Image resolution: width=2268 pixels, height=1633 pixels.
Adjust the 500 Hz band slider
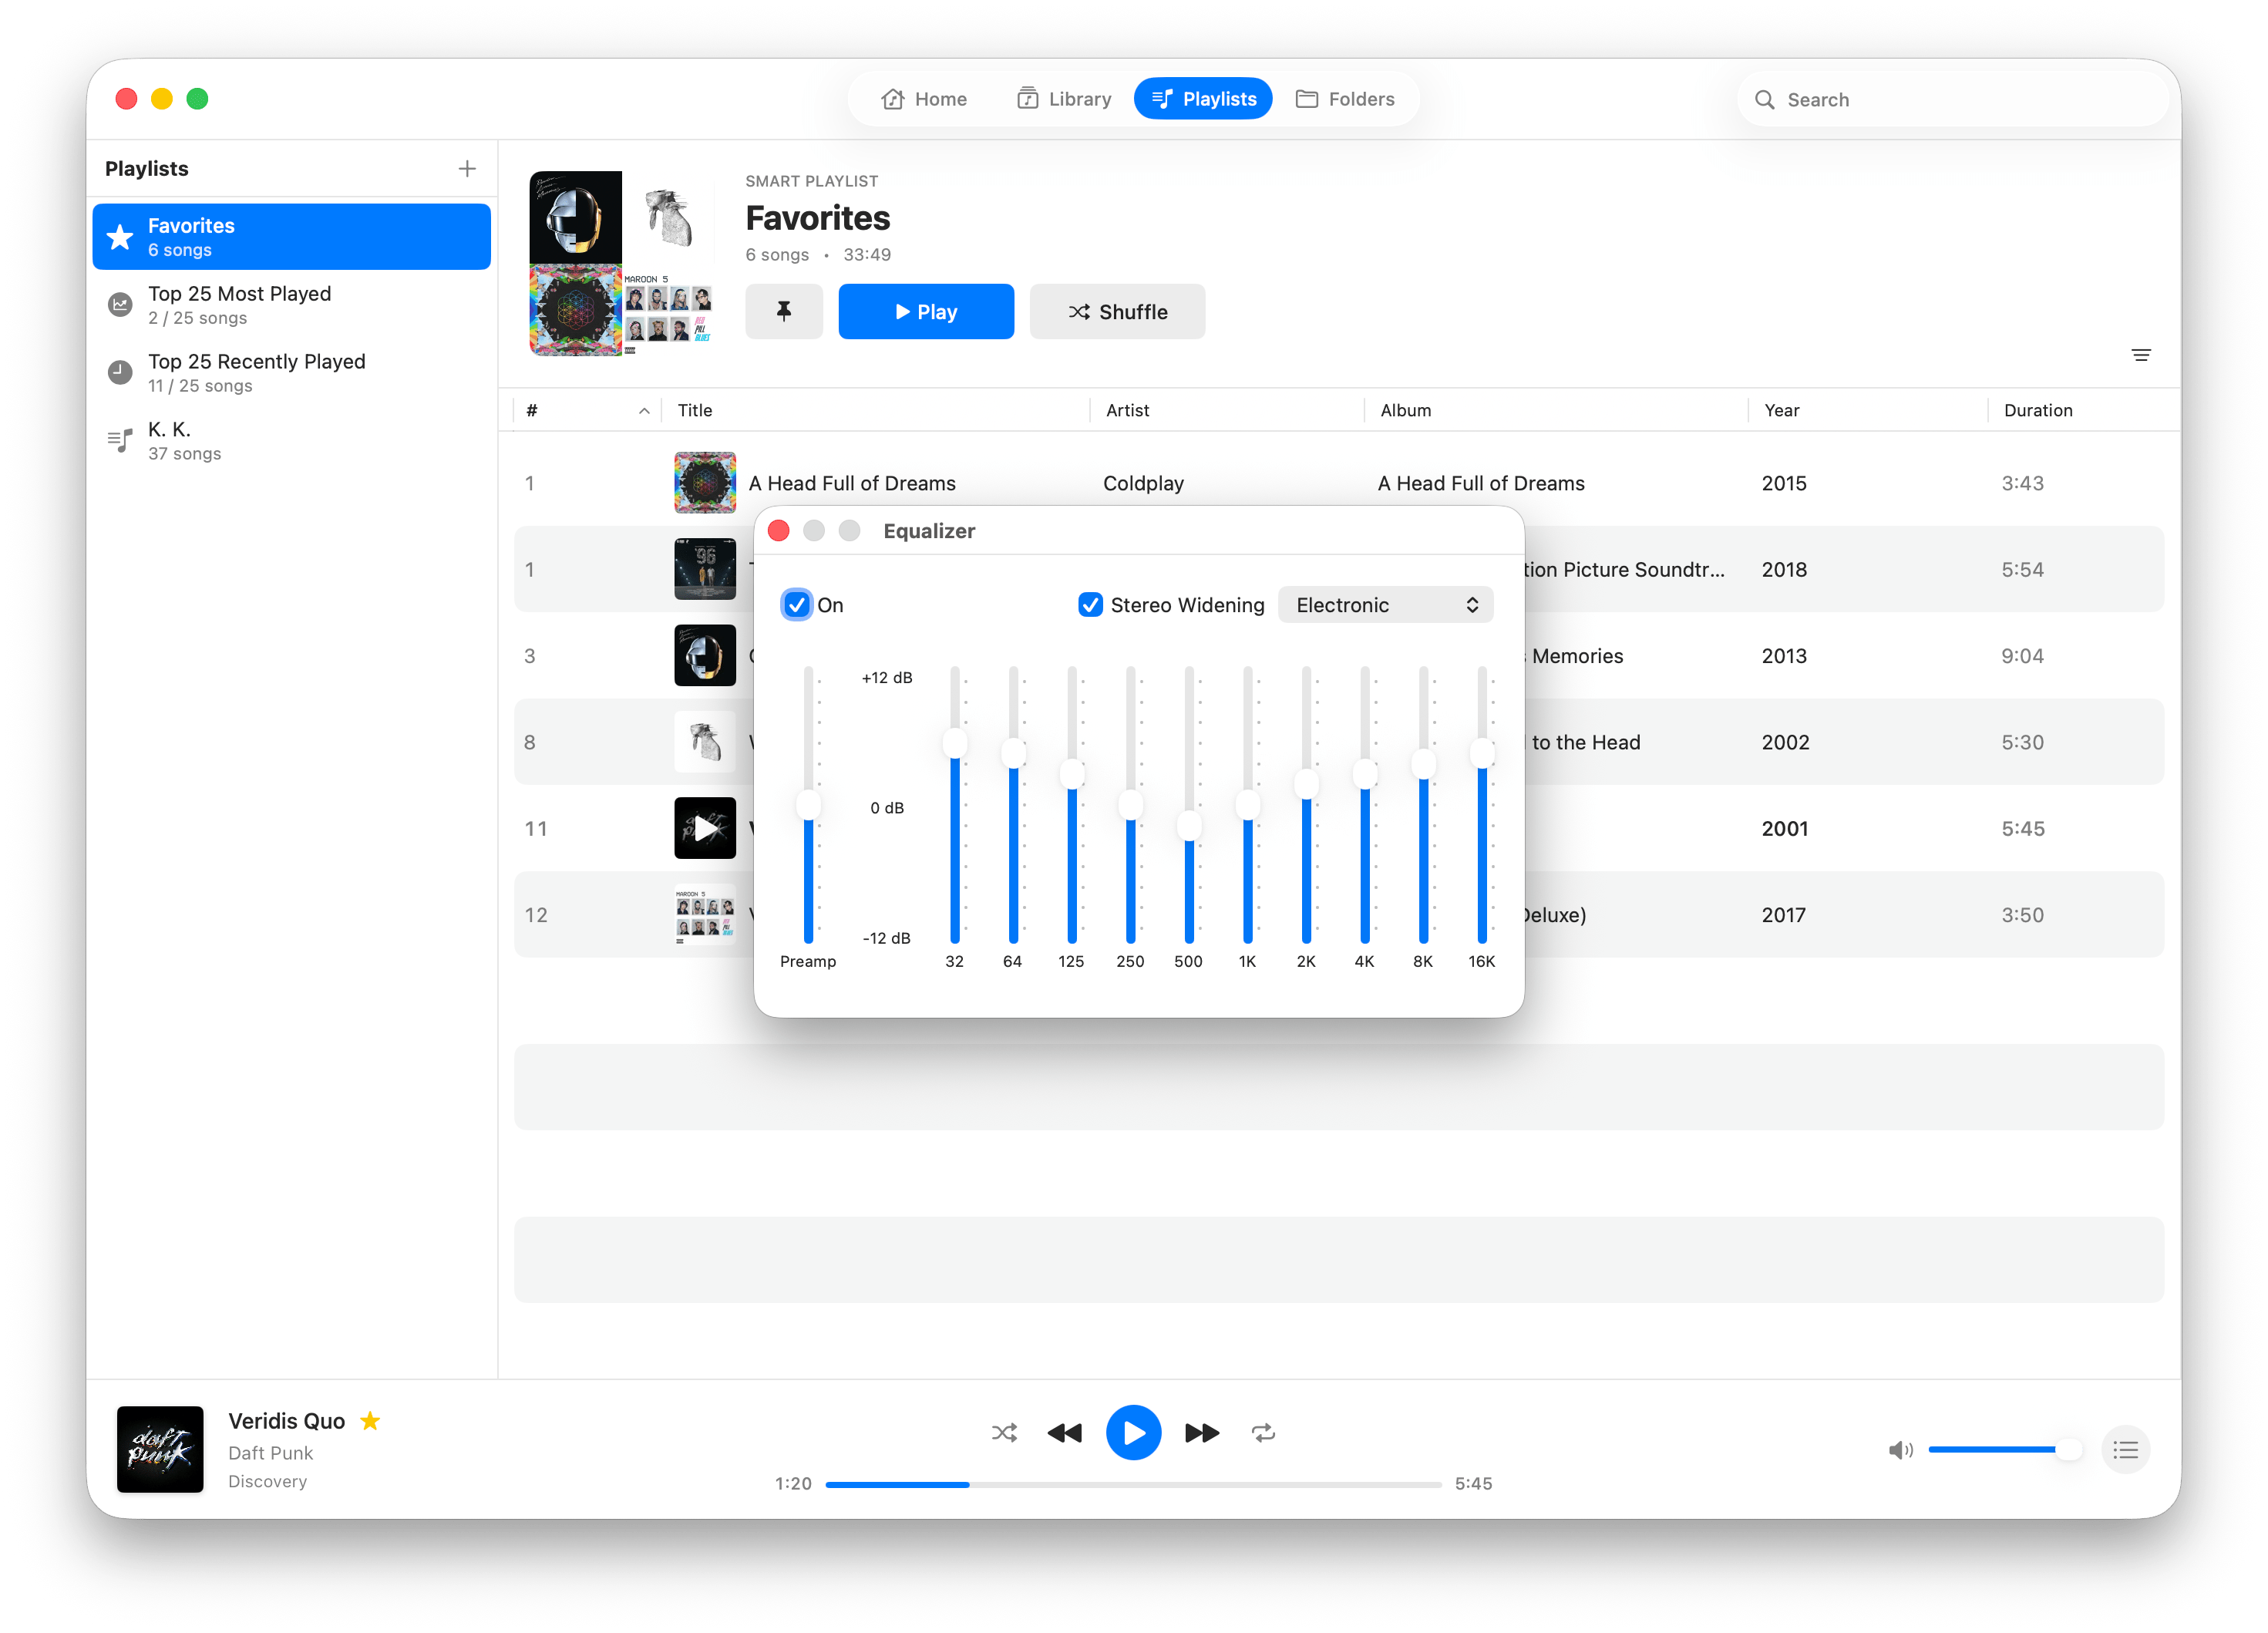click(x=1189, y=826)
